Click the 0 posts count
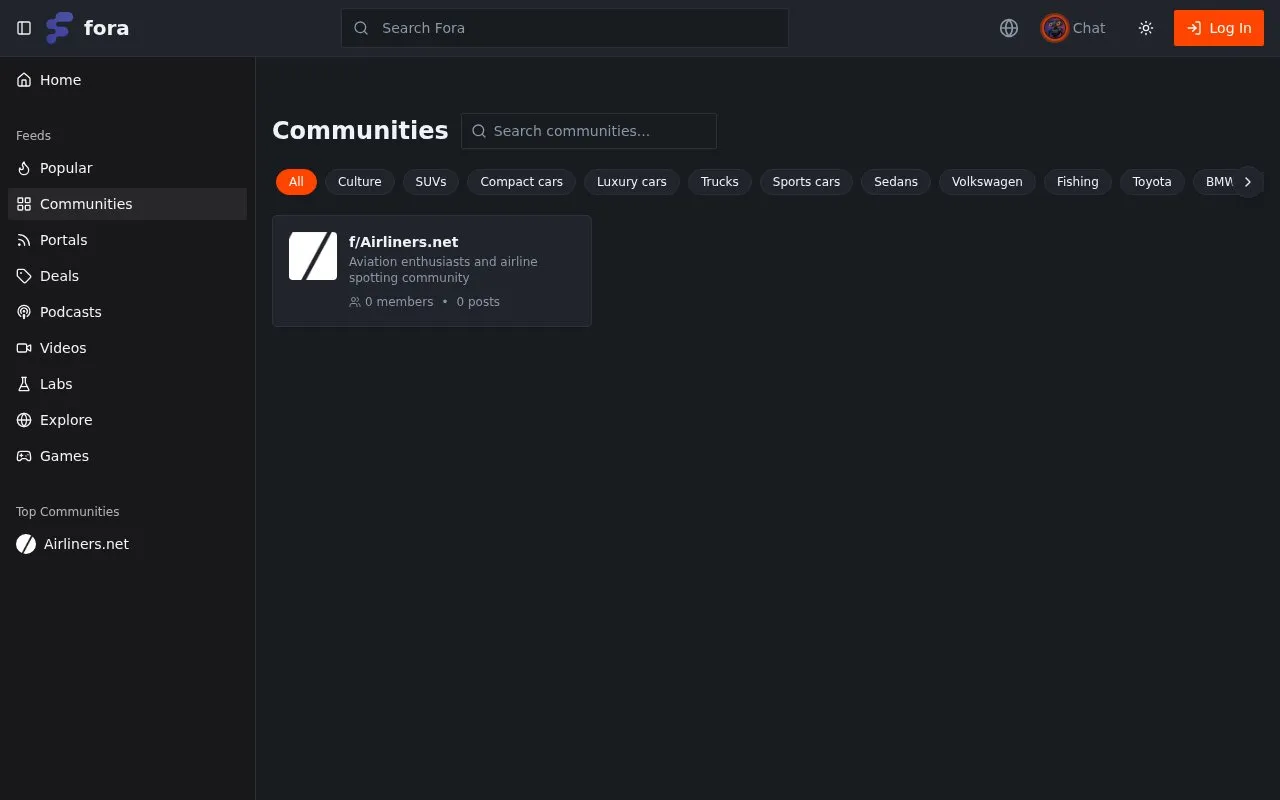Image resolution: width=1280 pixels, height=800 pixels. coord(478,302)
